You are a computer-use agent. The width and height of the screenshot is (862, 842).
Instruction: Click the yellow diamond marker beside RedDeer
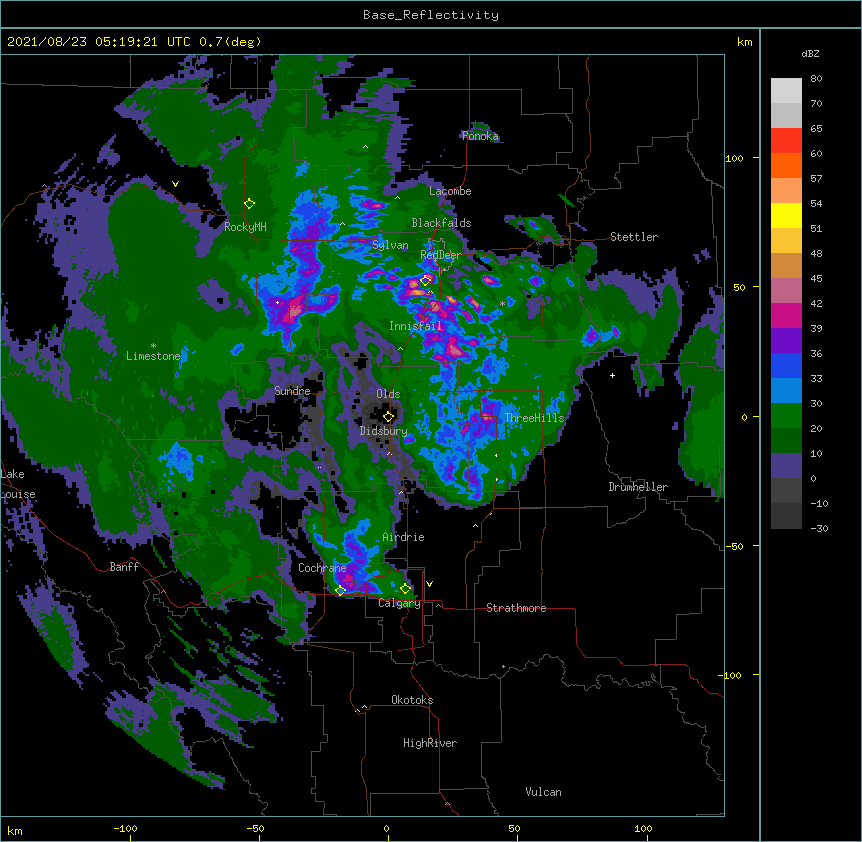[425, 281]
